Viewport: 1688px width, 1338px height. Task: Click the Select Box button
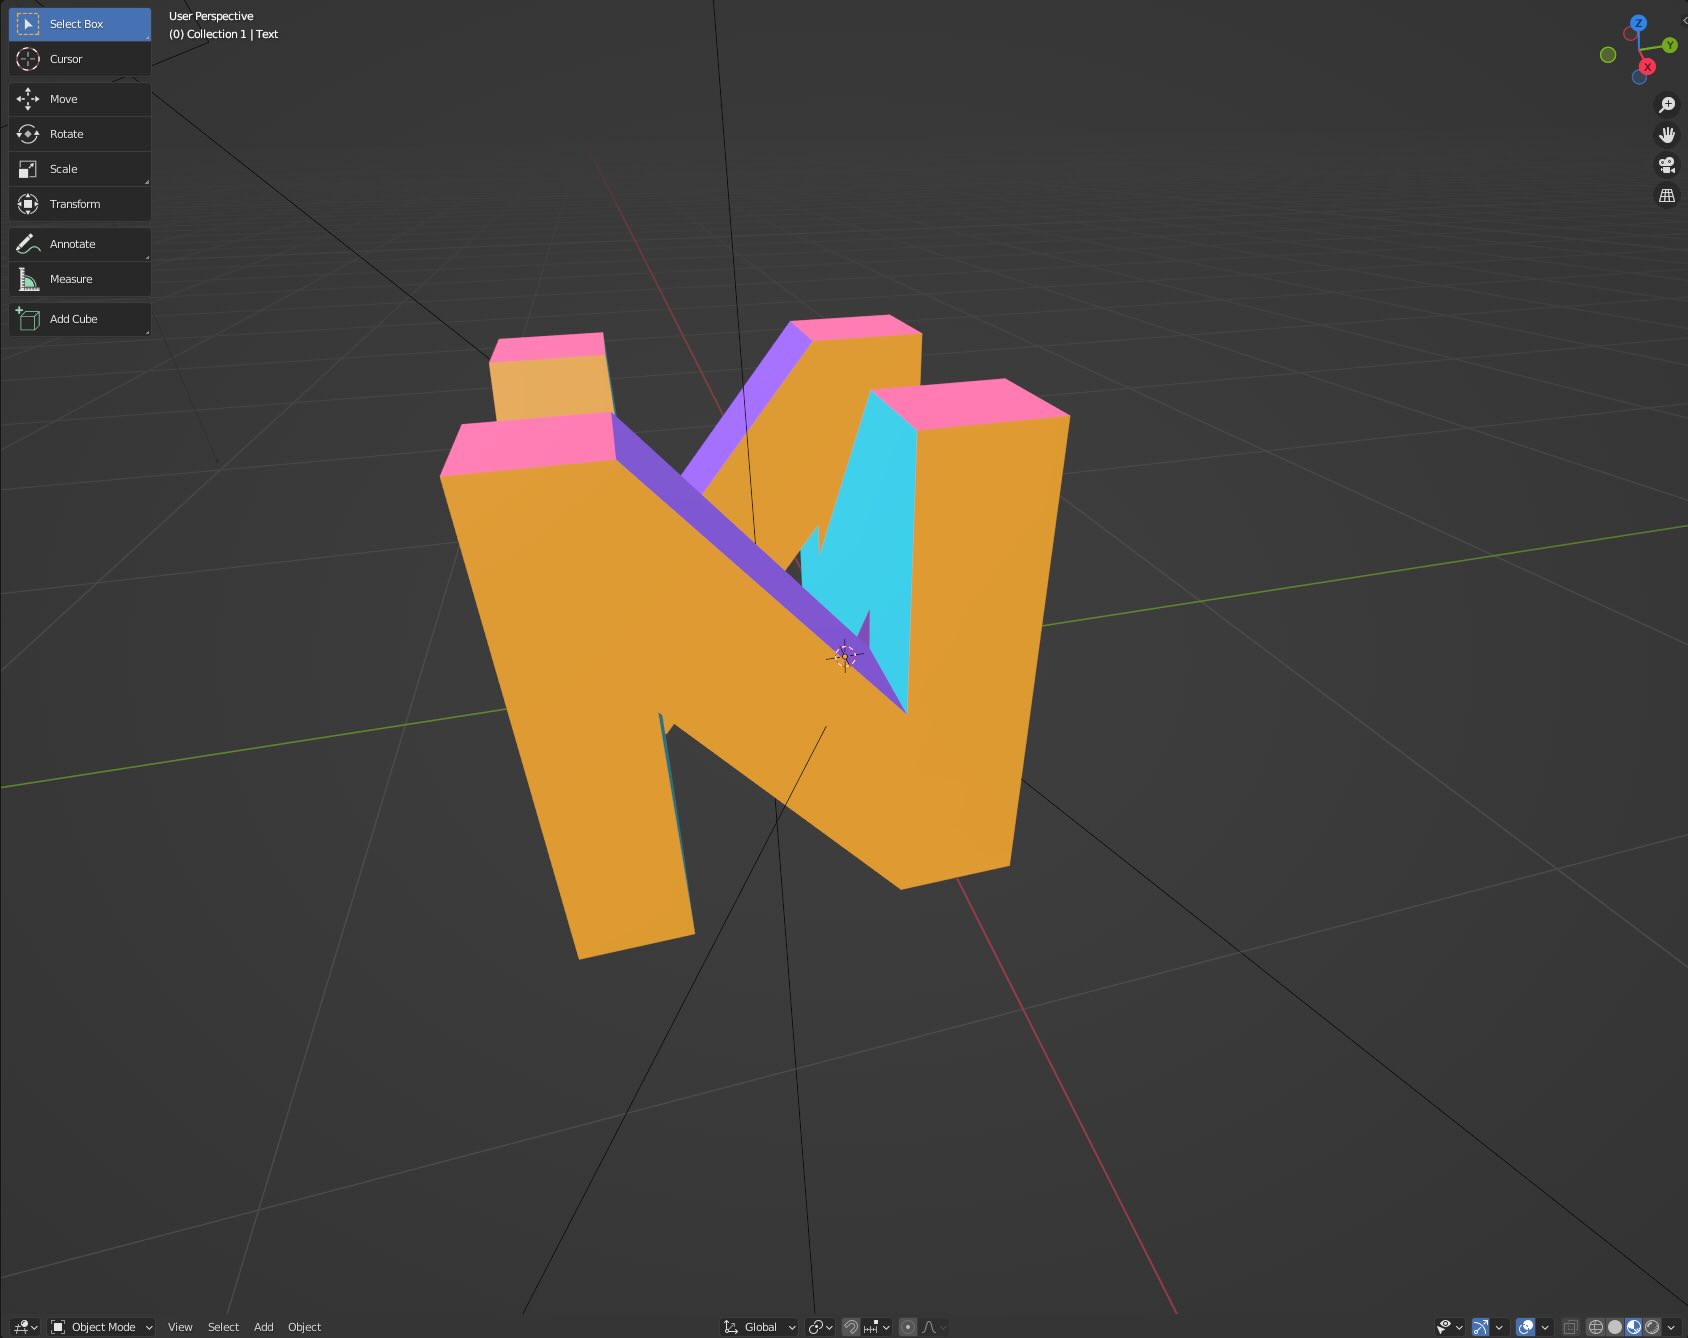(x=79, y=23)
